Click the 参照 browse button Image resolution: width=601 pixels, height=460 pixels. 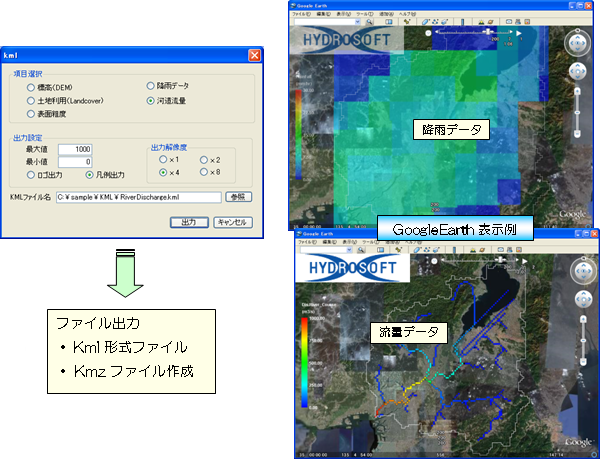239,197
